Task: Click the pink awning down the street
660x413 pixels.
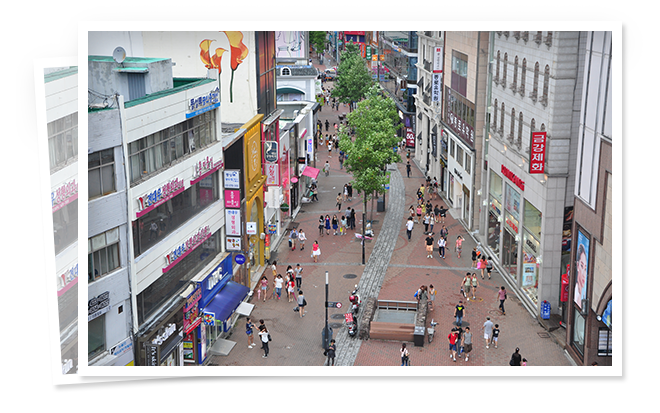Action: click(311, 172)
